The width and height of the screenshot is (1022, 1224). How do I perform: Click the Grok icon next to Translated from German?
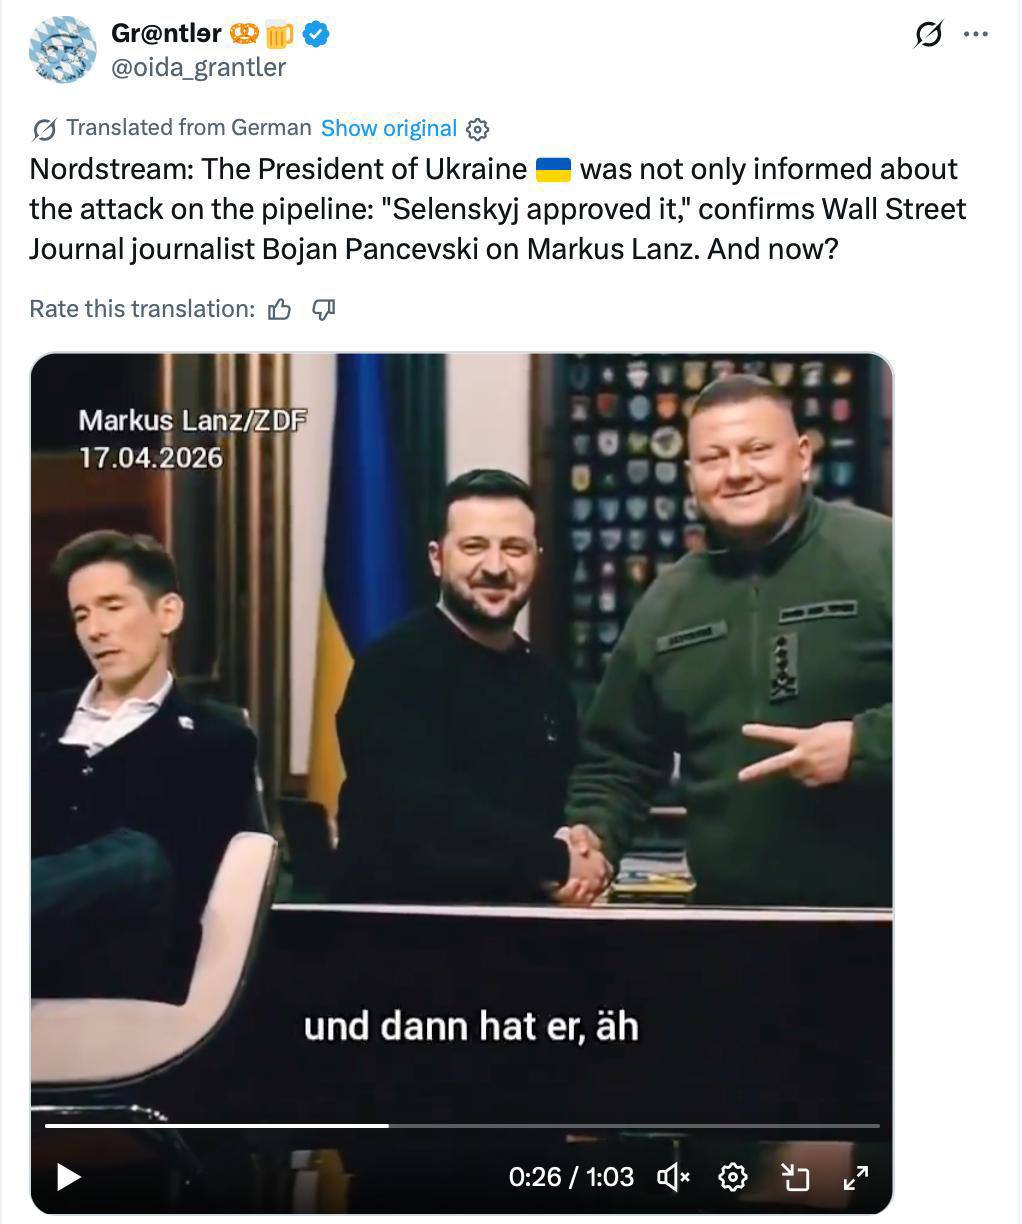[45, 129]
